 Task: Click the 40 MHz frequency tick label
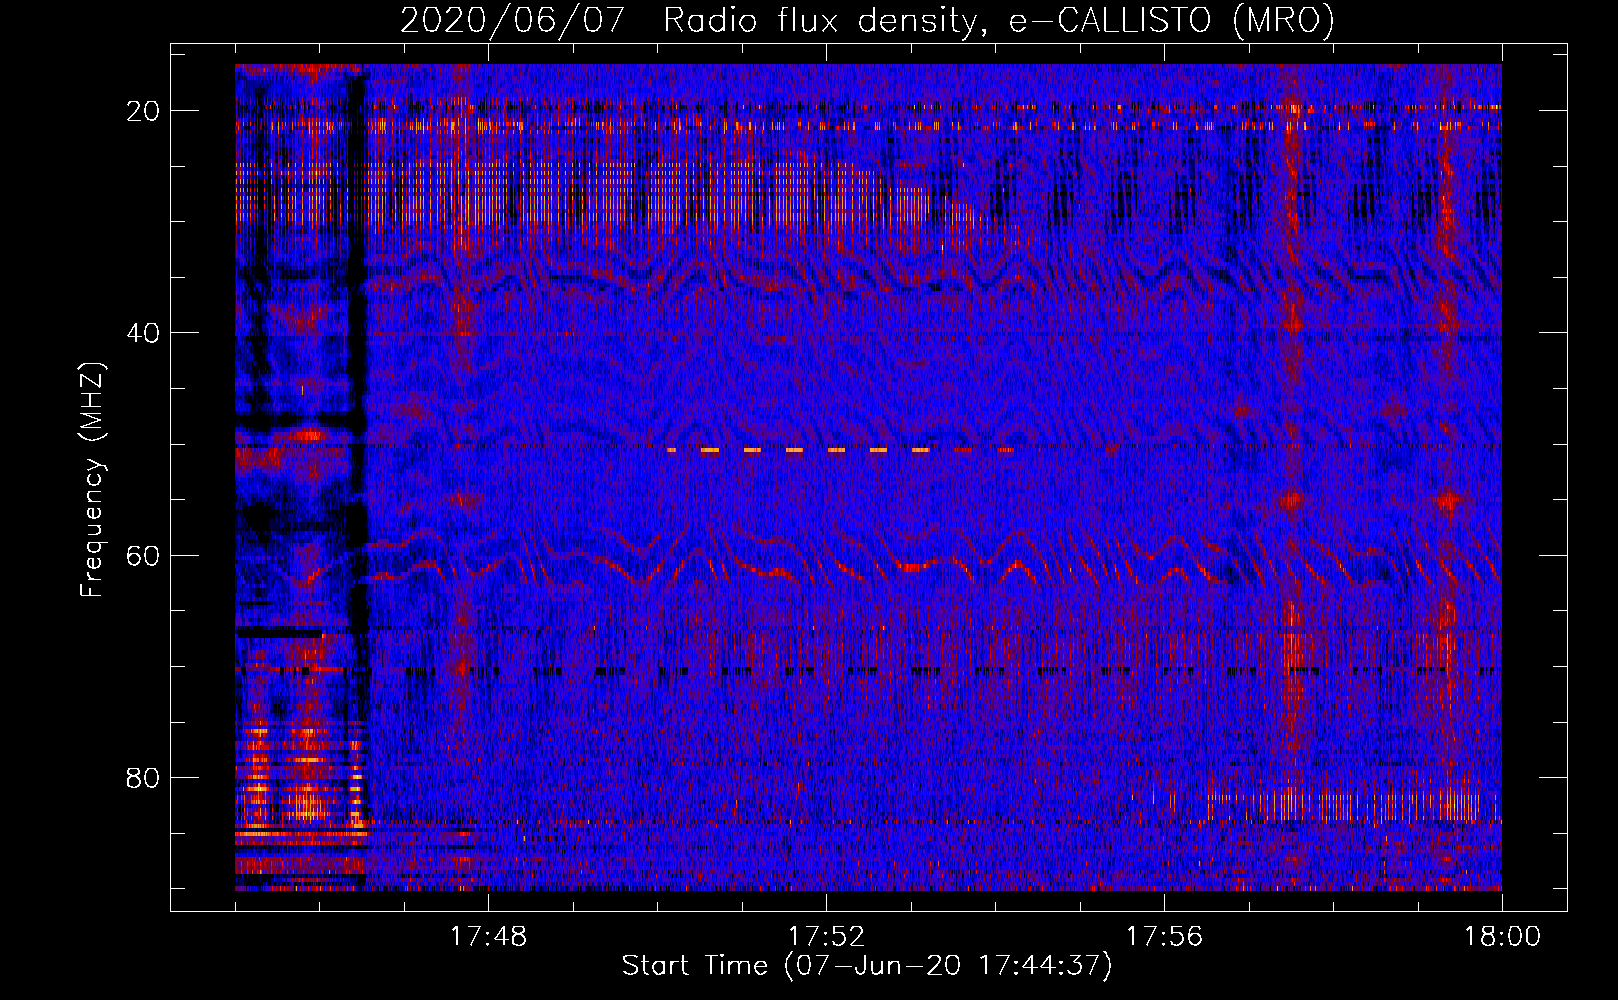[143, 333]
